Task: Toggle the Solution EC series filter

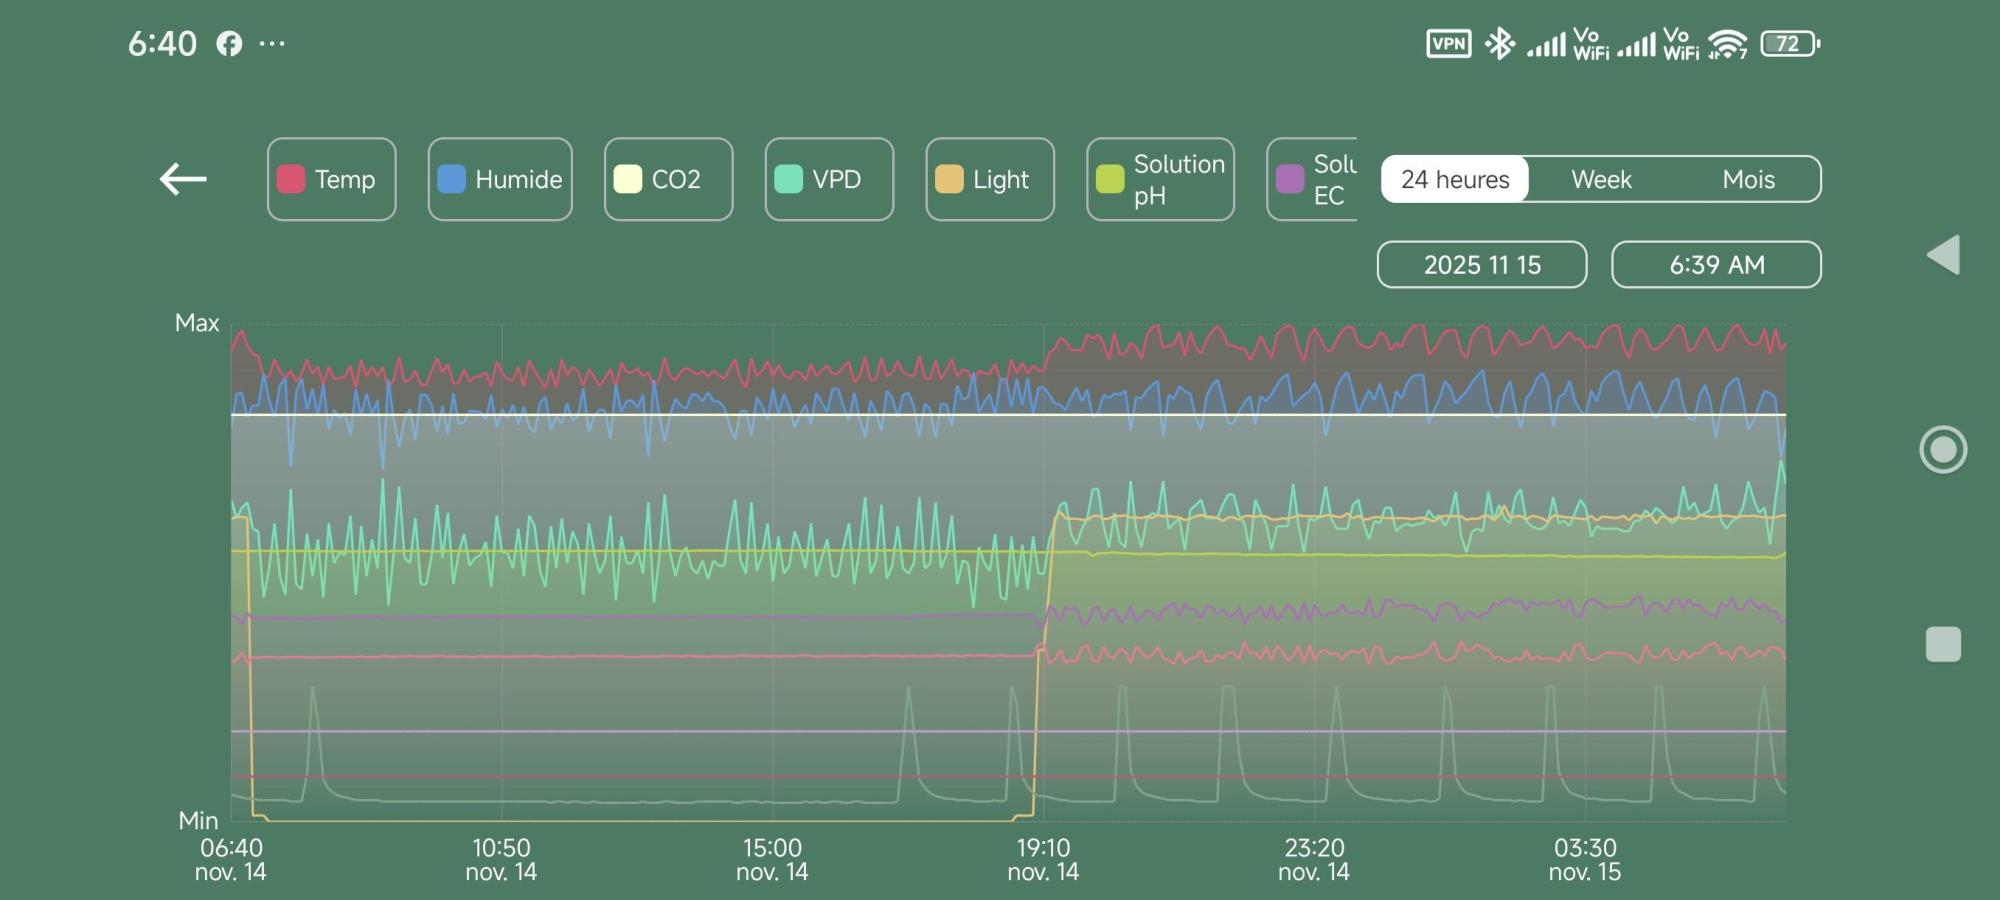Action: click(x=1313, y=179)
